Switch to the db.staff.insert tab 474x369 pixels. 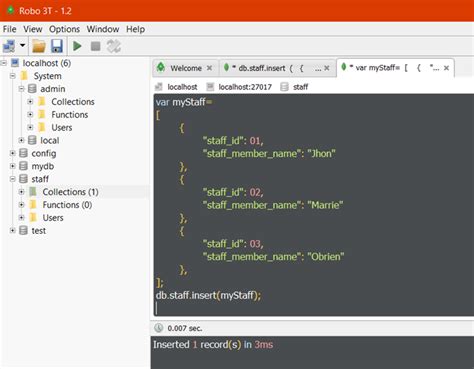coord(277,68)
